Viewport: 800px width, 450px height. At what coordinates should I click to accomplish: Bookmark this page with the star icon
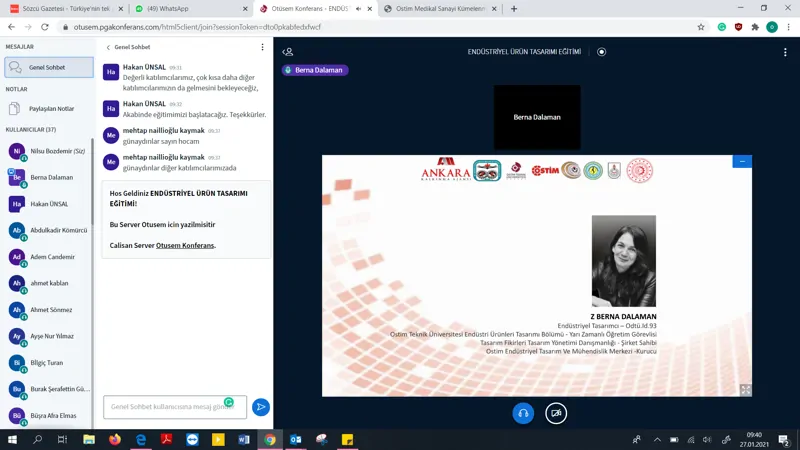click(x=701, y=27)
